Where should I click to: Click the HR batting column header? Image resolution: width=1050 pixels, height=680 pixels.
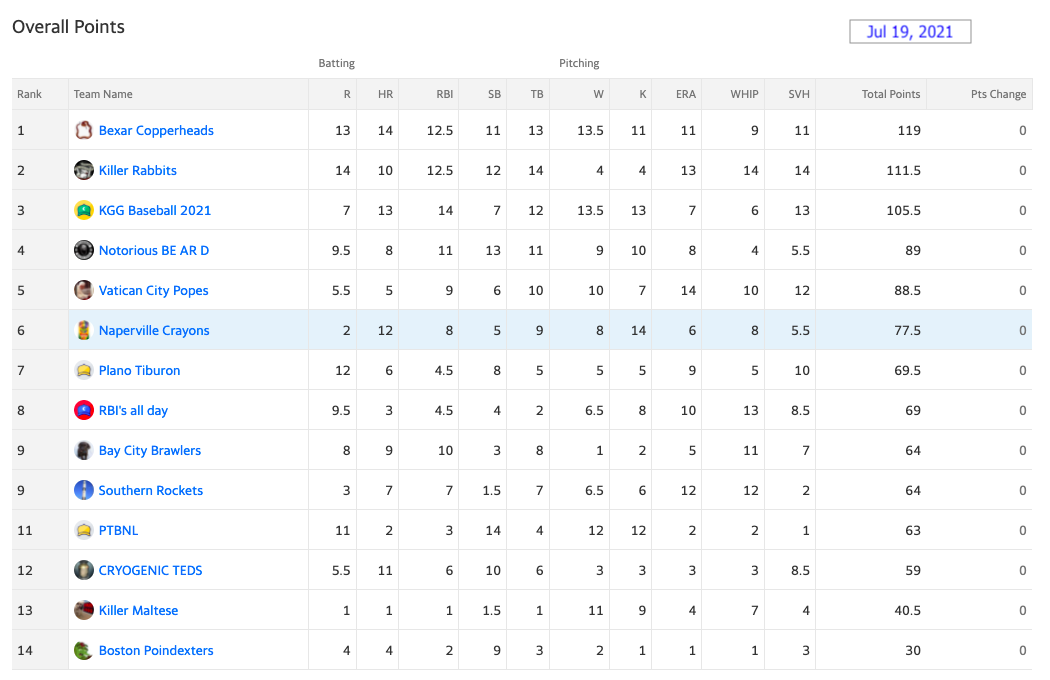pyautogui.click(x=385, y=94)
